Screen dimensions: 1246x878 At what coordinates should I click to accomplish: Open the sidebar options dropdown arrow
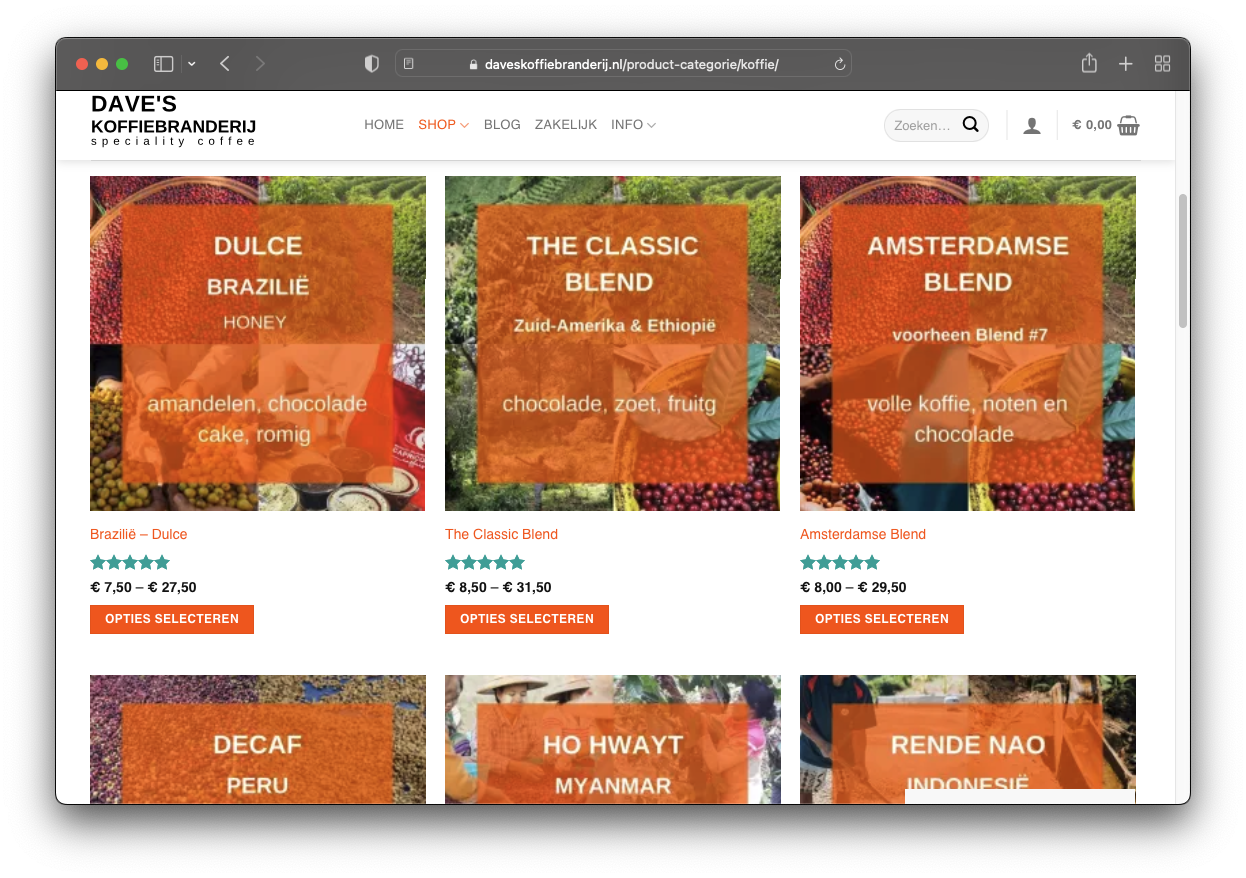192,64
